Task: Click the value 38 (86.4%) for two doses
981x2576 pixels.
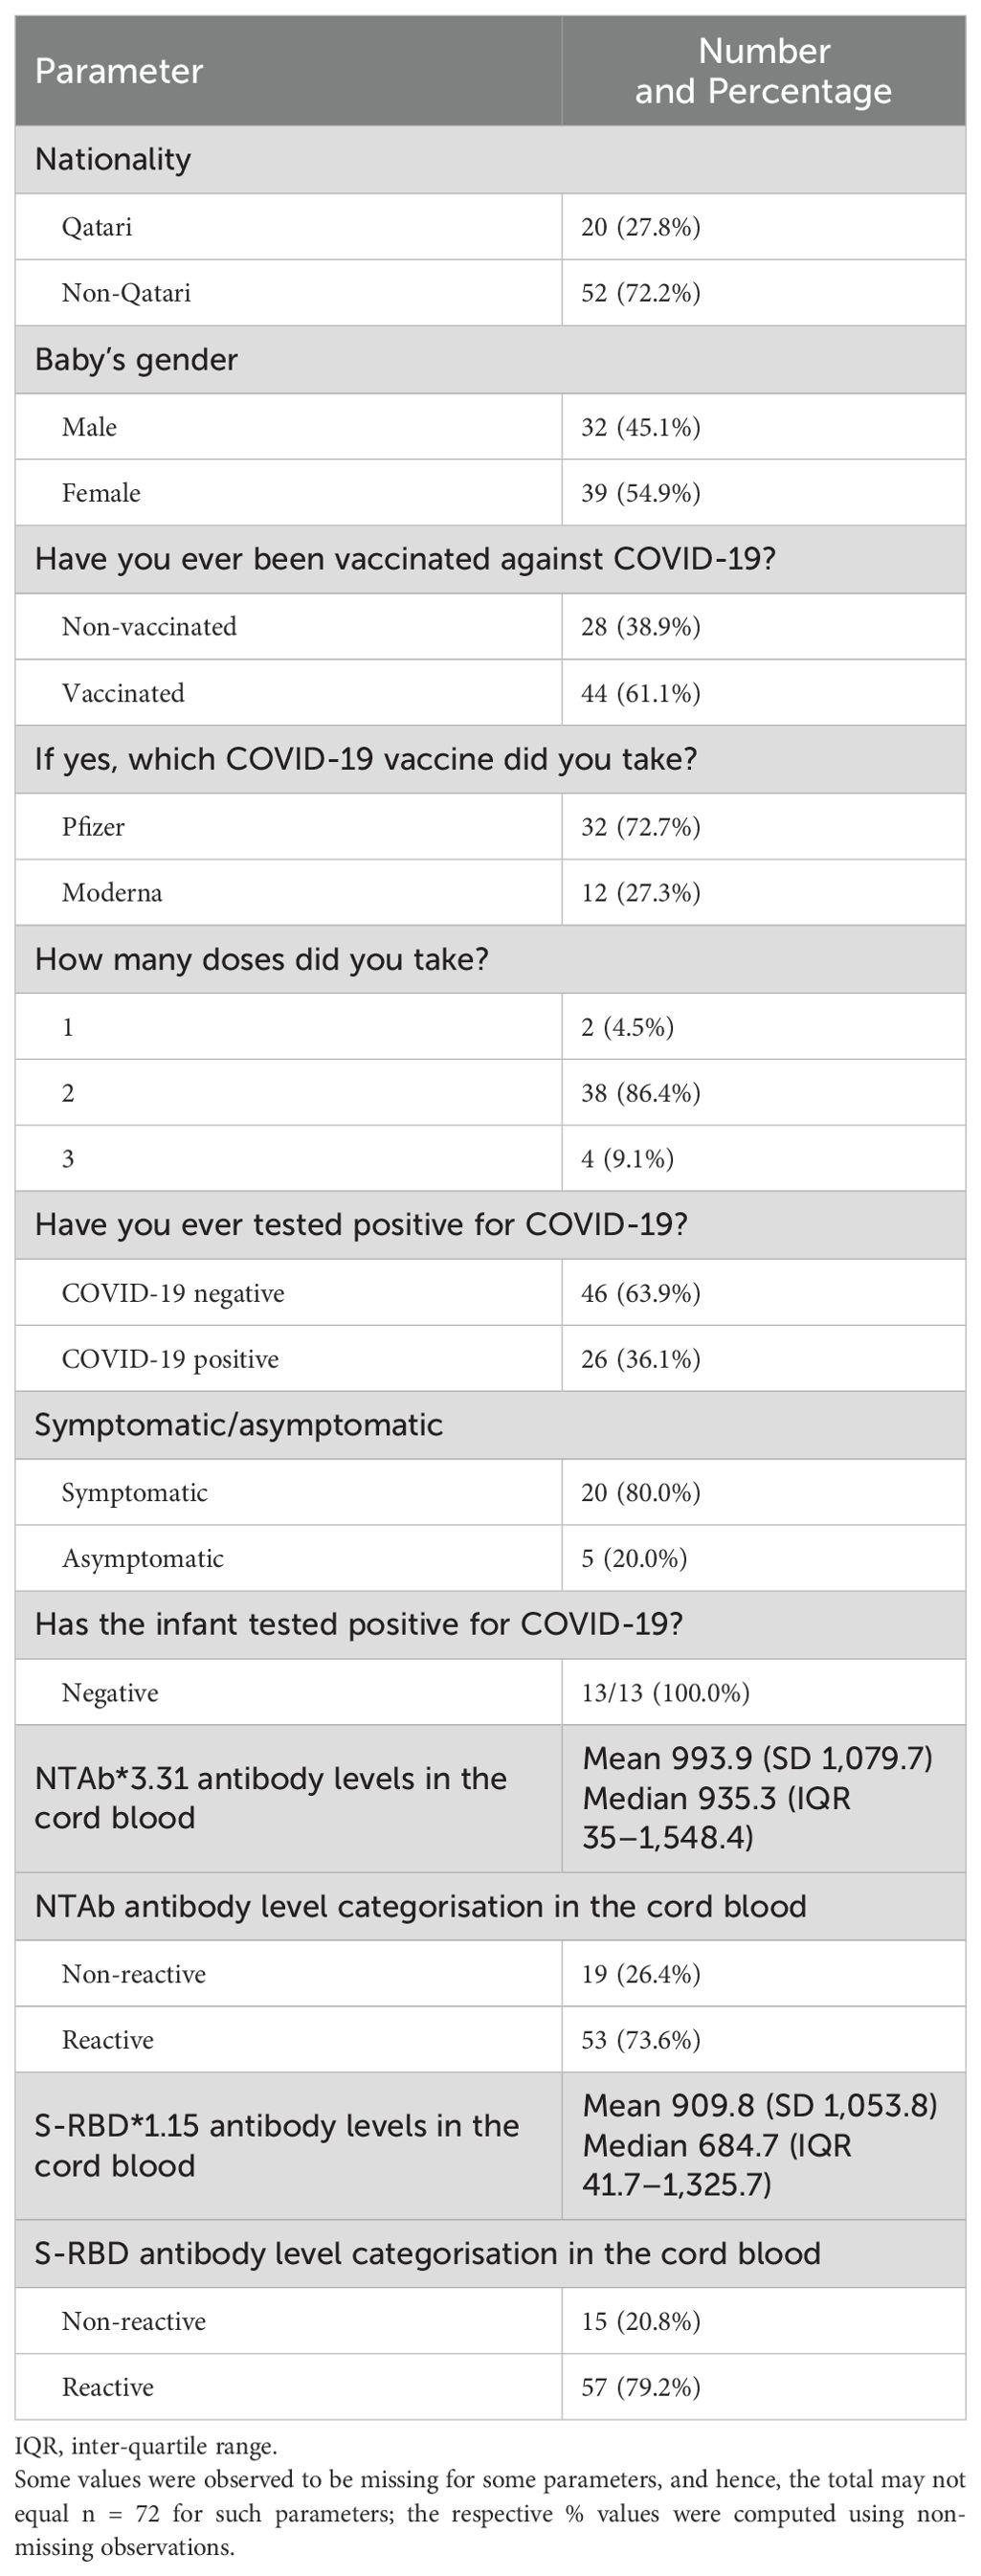Action: [640, 1093]
